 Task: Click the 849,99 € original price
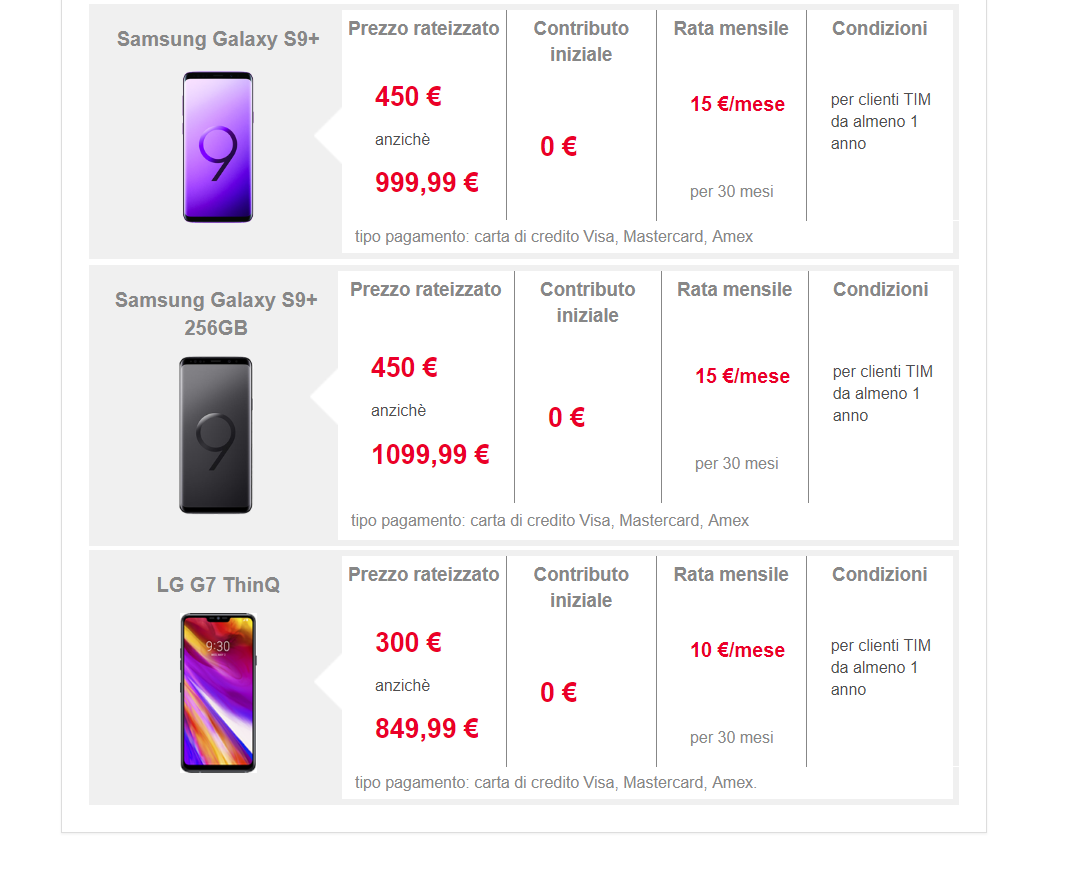(427, 729)
